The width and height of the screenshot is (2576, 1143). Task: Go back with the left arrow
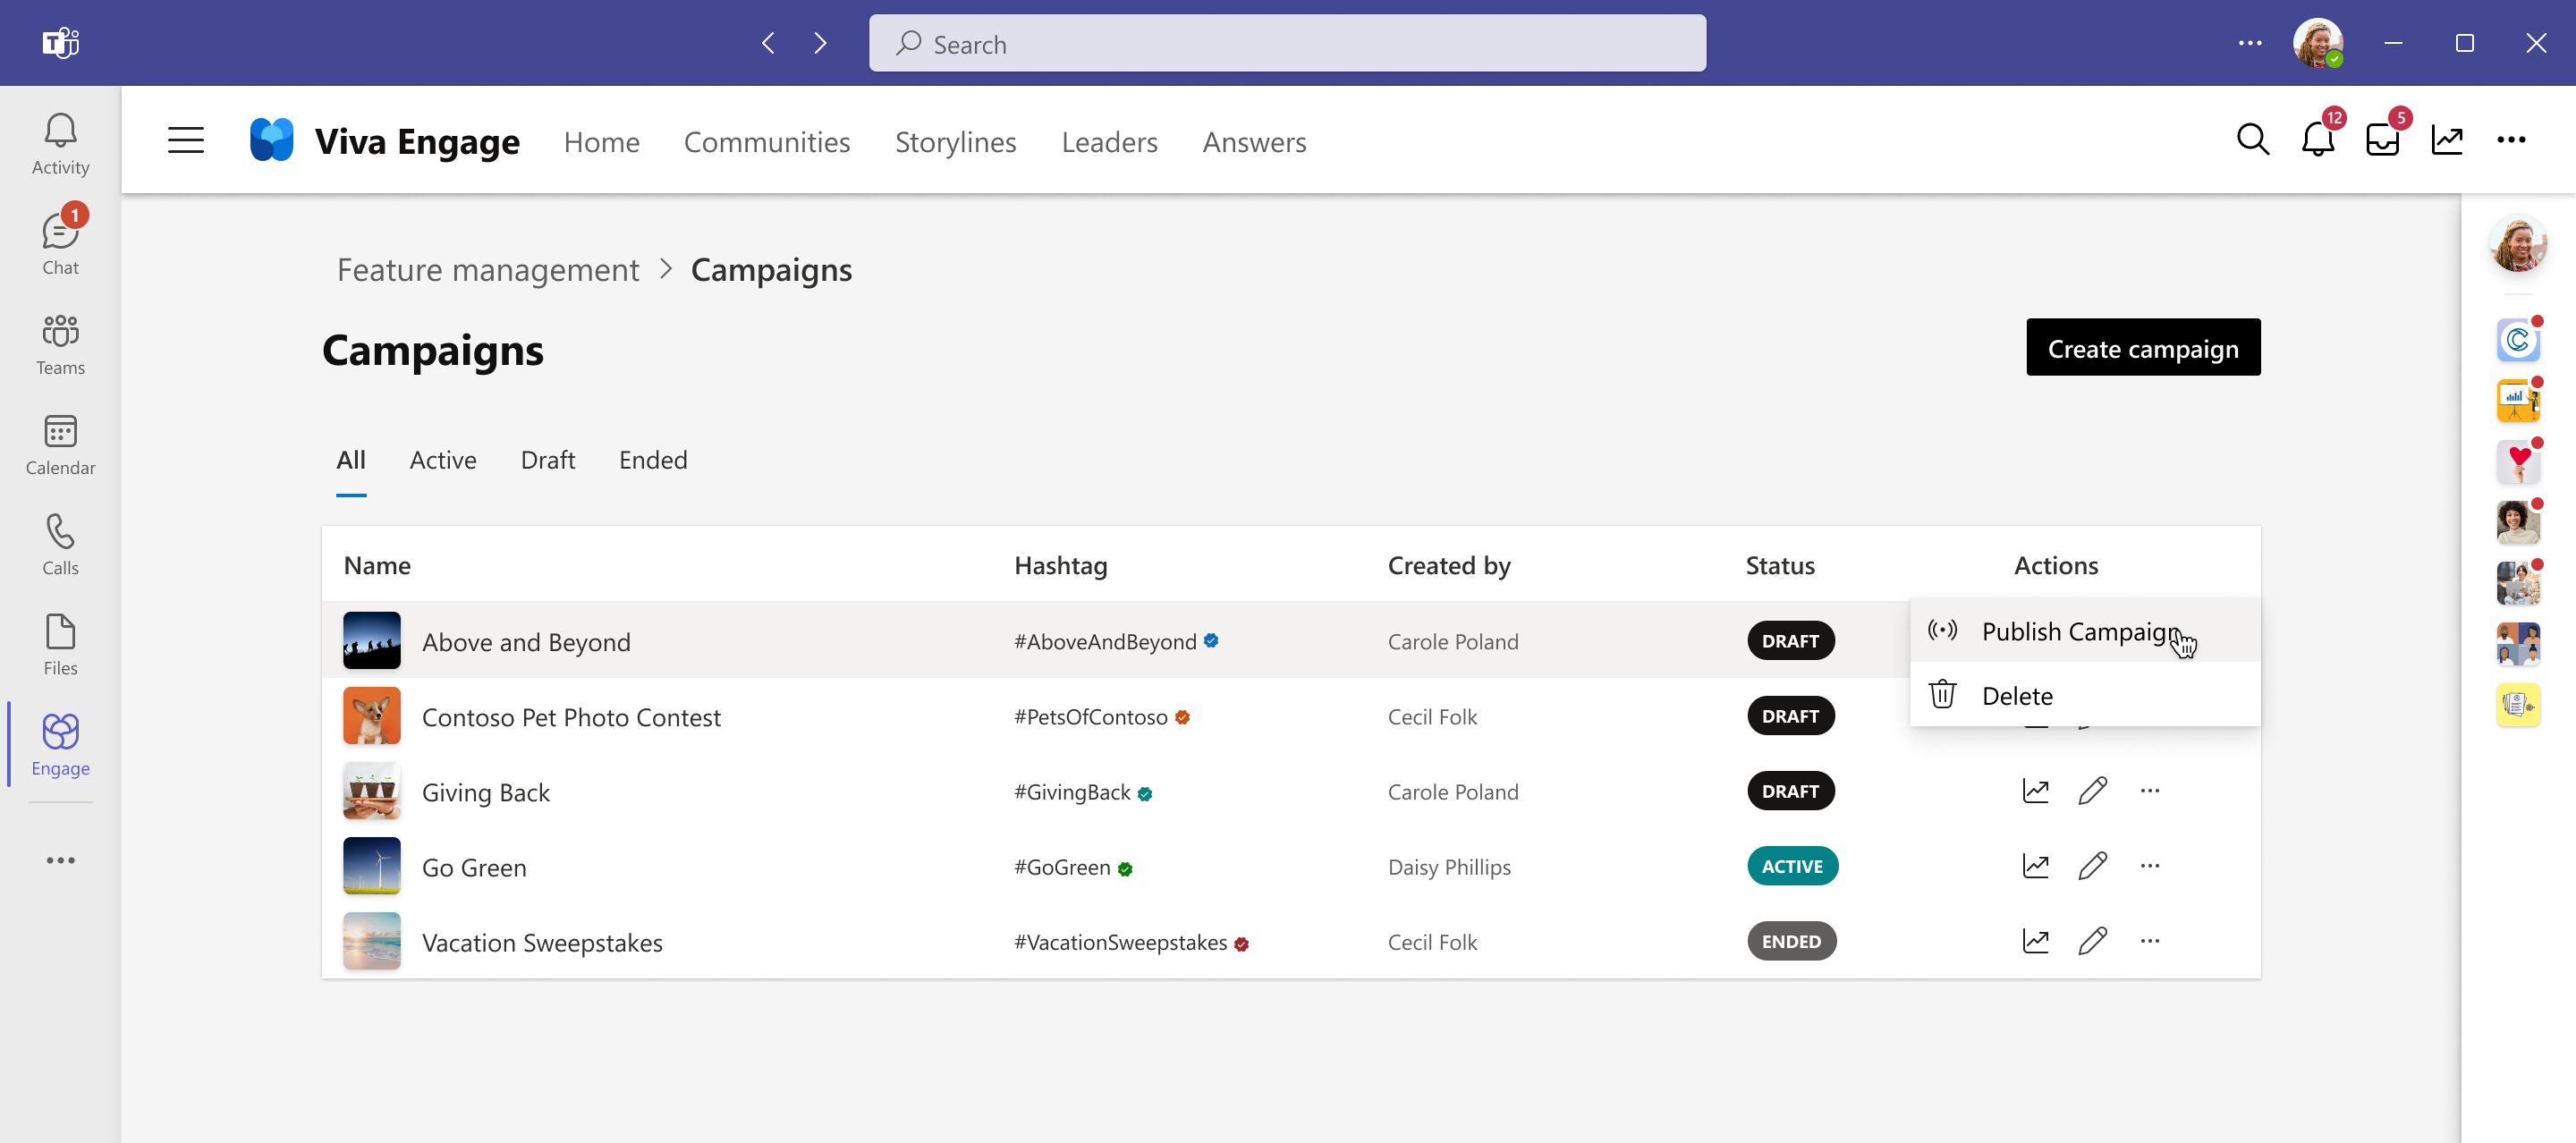click(768, 43)
